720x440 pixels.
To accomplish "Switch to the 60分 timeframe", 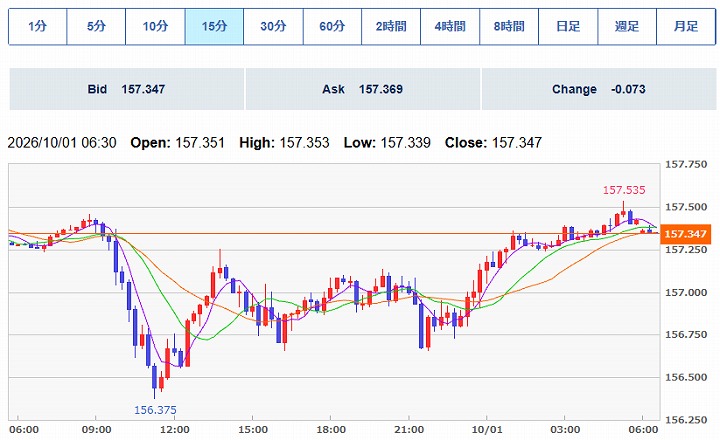I will click(332, 26).
